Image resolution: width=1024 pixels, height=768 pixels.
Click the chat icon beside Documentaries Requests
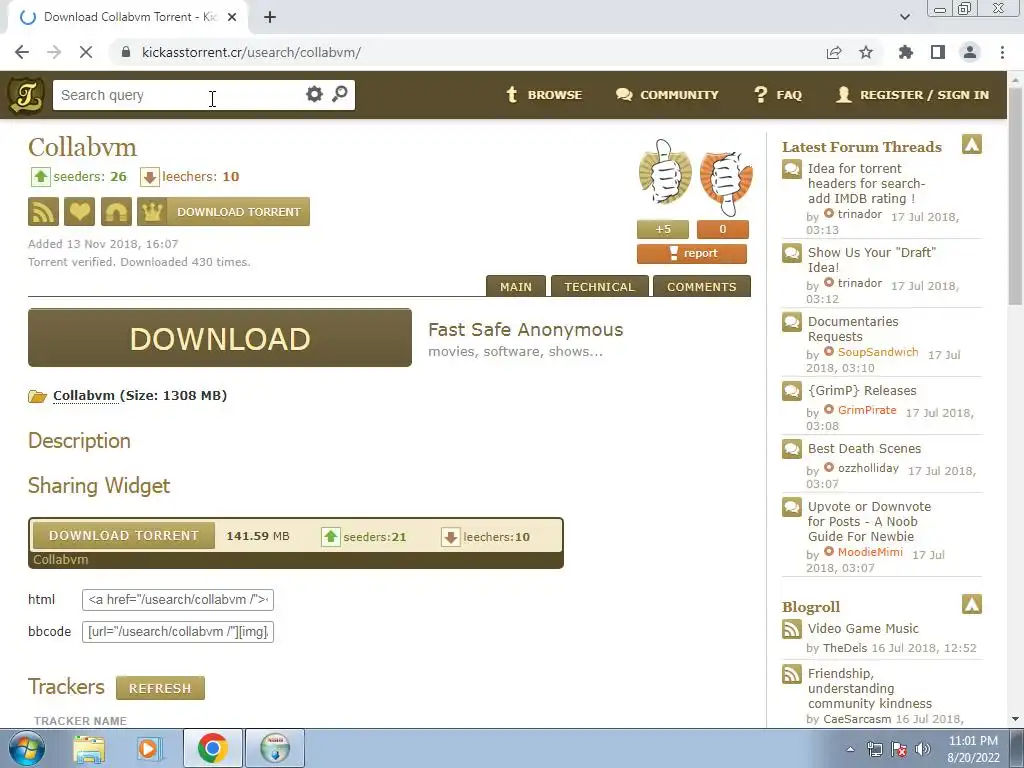792,322
